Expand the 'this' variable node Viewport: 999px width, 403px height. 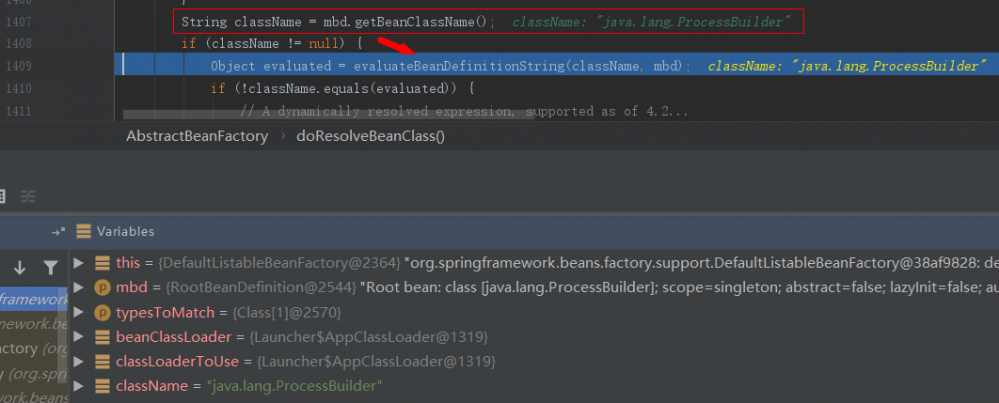(x=78, y=263)
